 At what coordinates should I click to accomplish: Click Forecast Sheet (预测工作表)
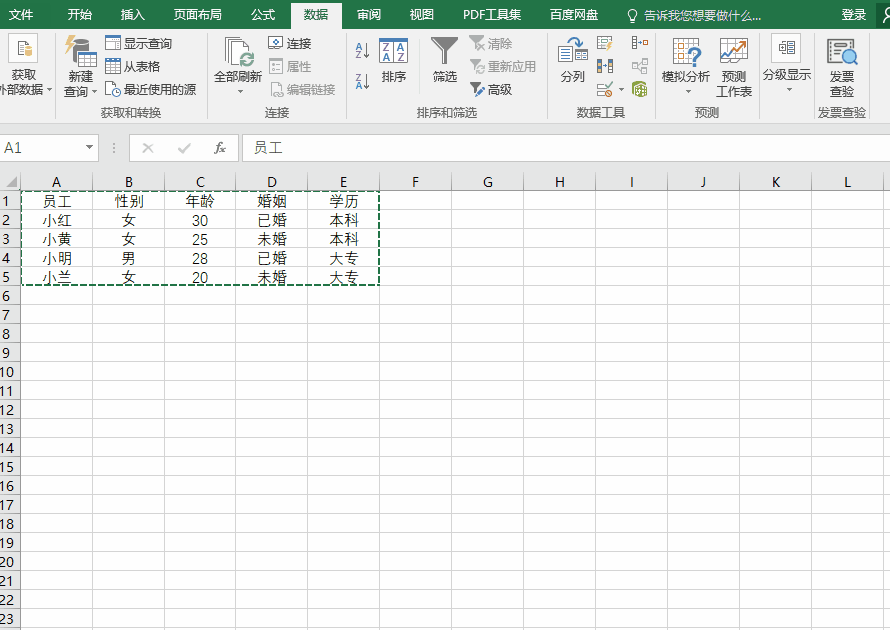pos(733,67)
